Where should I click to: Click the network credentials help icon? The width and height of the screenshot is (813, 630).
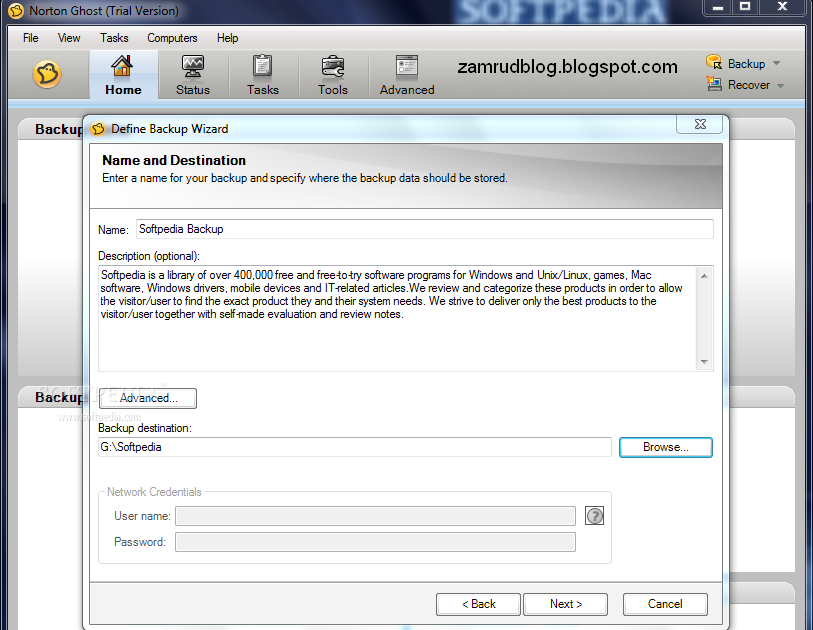(594, 516)
